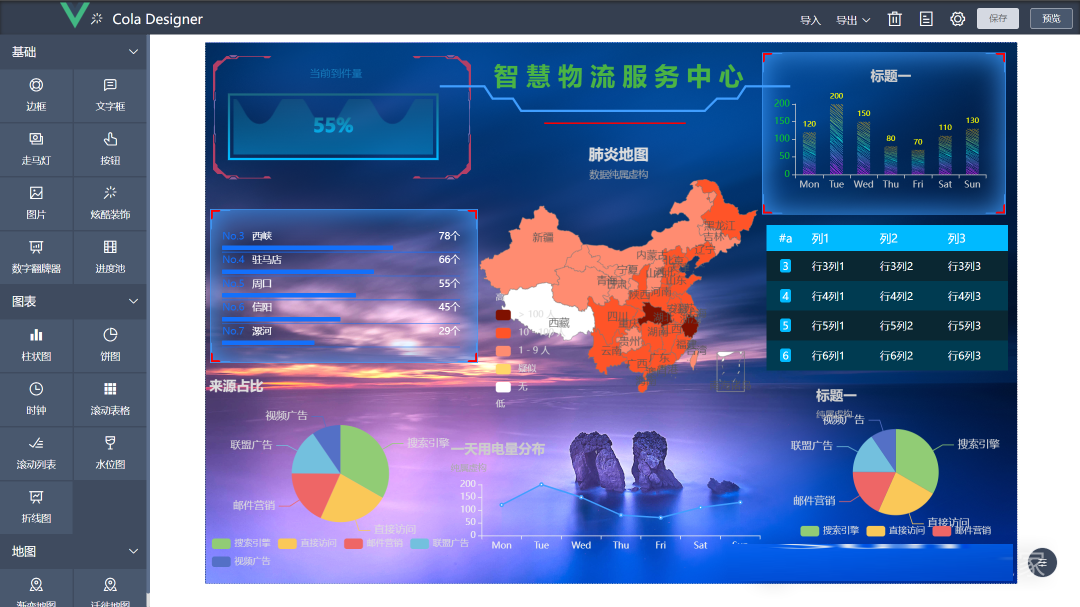Click 导入 import in the top bar

[x=810, y=20]
